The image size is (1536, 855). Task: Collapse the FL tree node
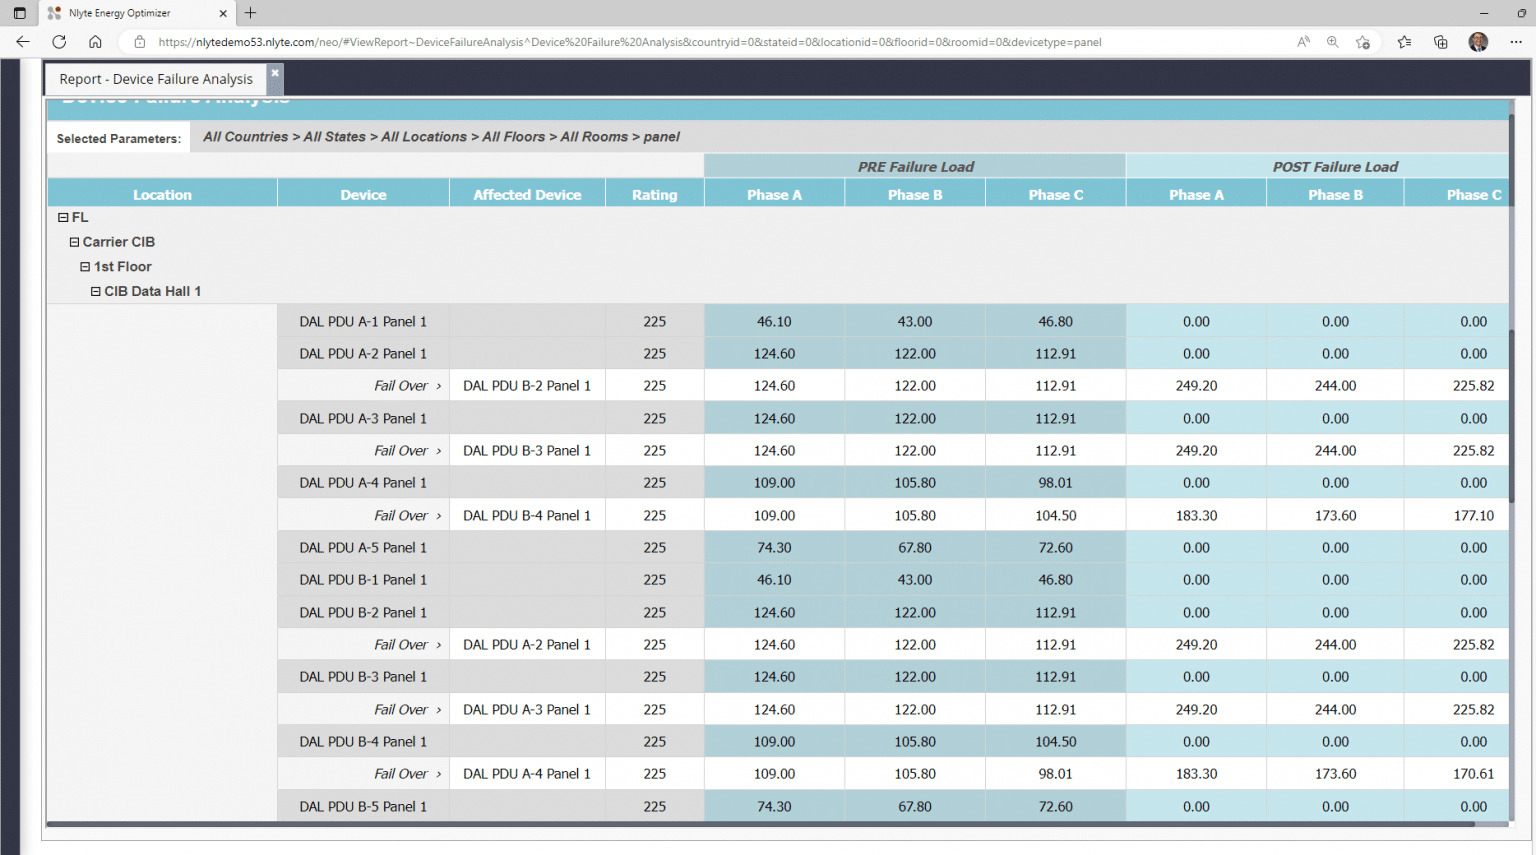(x=62, y=217)
